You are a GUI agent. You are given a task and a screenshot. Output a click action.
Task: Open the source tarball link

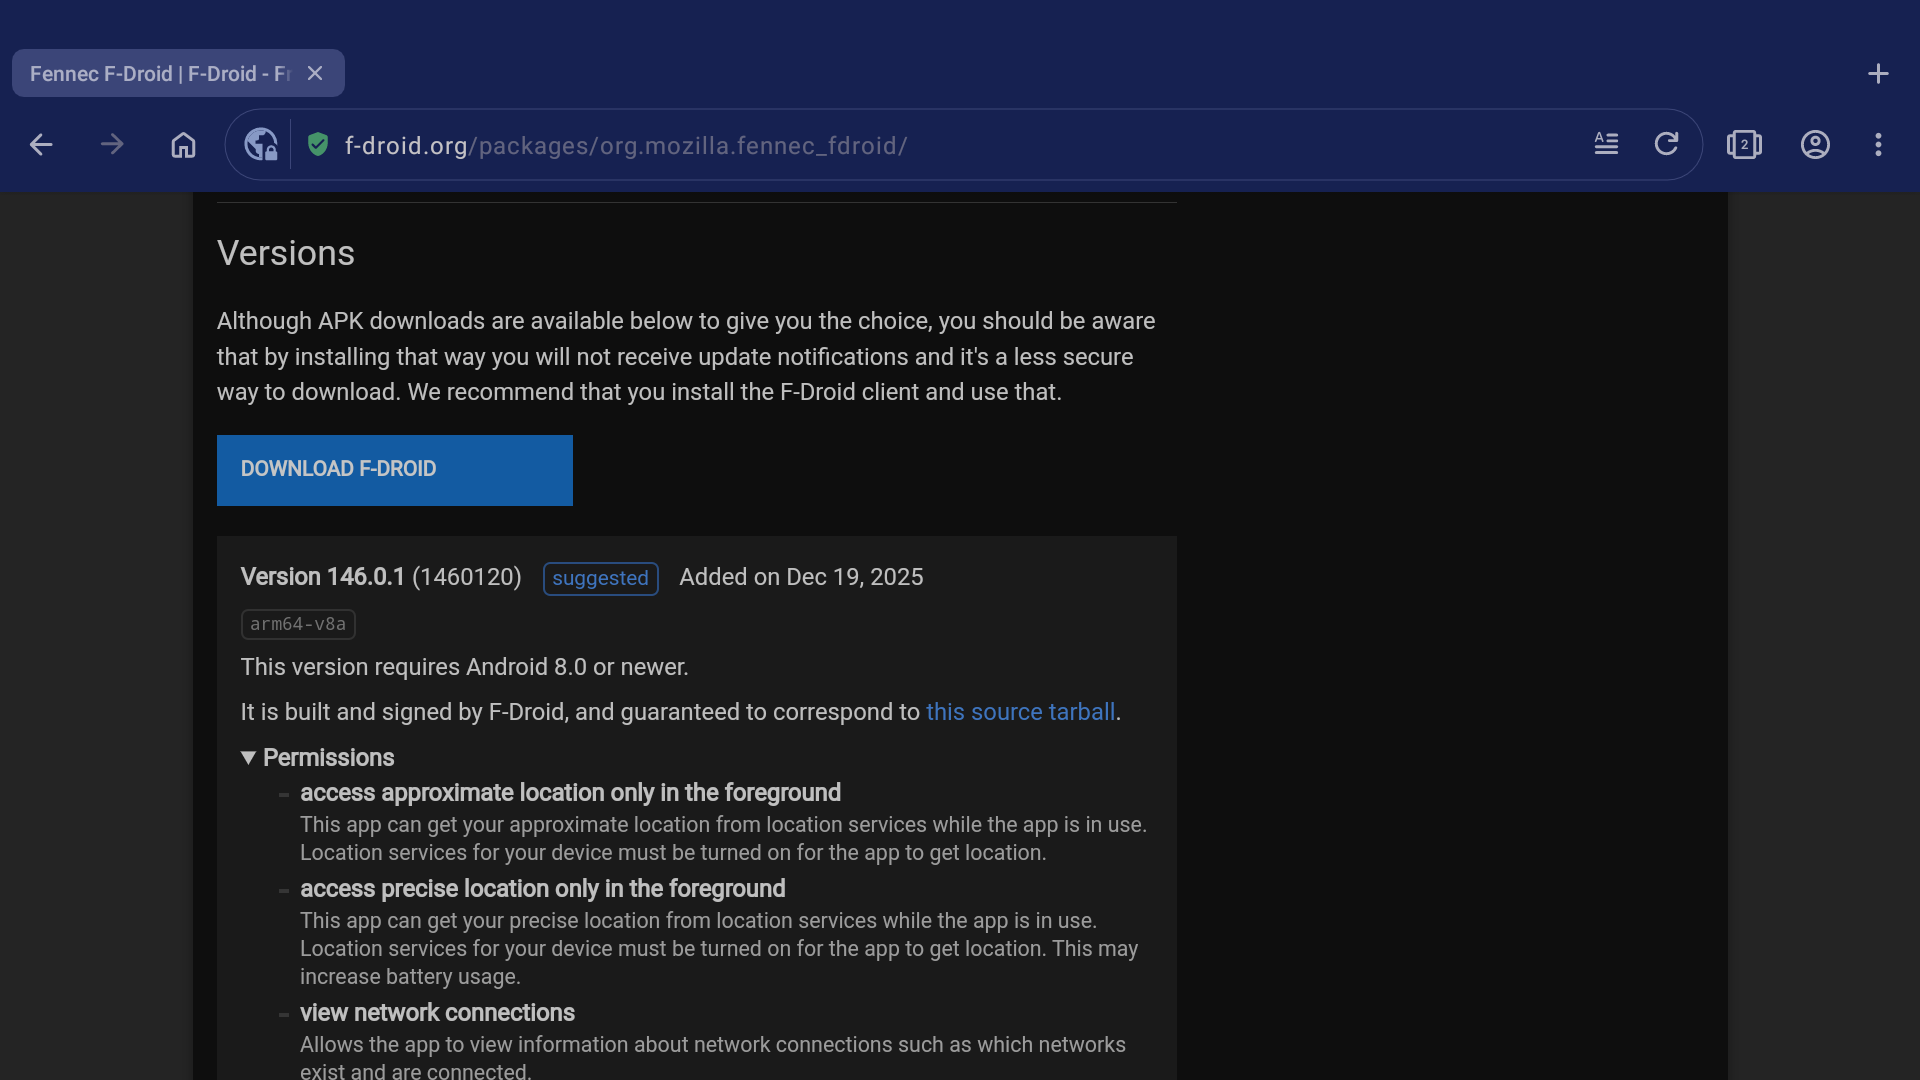tap(1020, 712)
